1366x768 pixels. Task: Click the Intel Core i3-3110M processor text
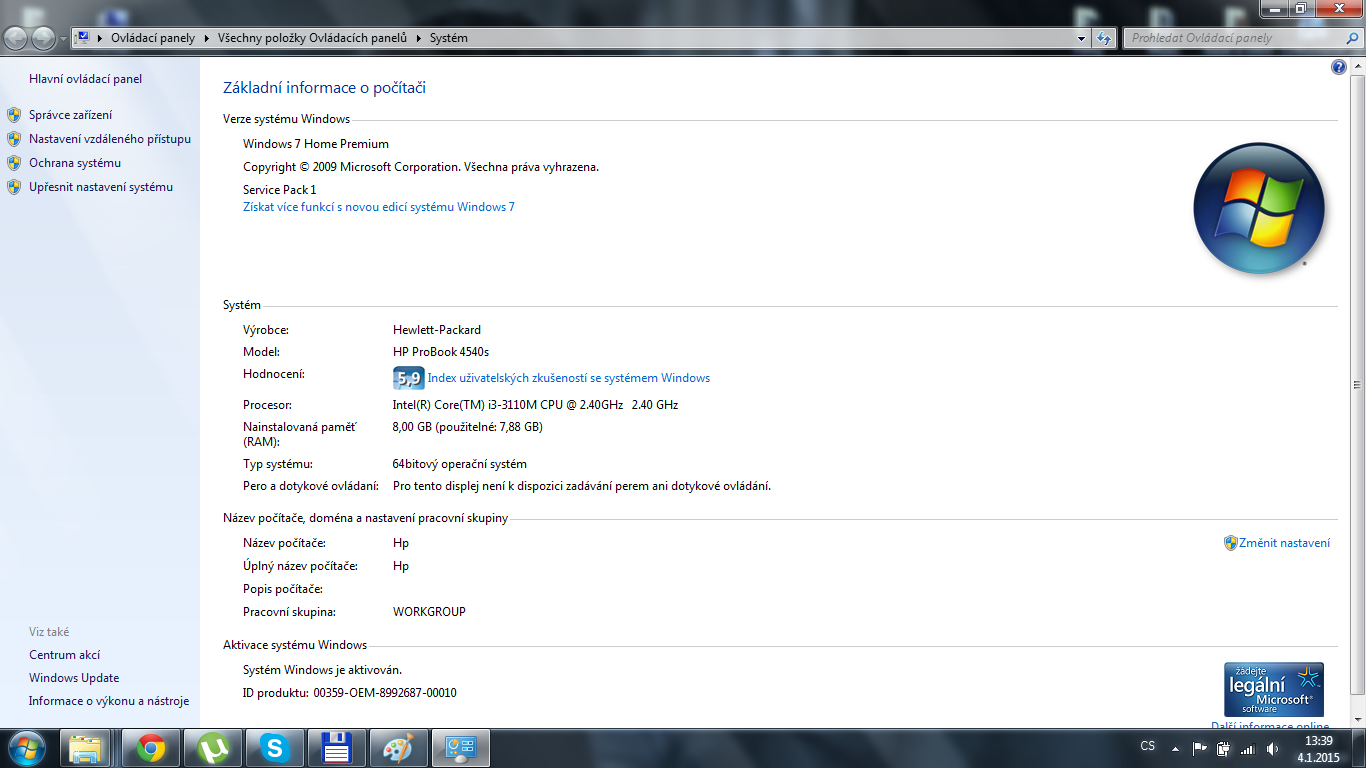(535, 405)
